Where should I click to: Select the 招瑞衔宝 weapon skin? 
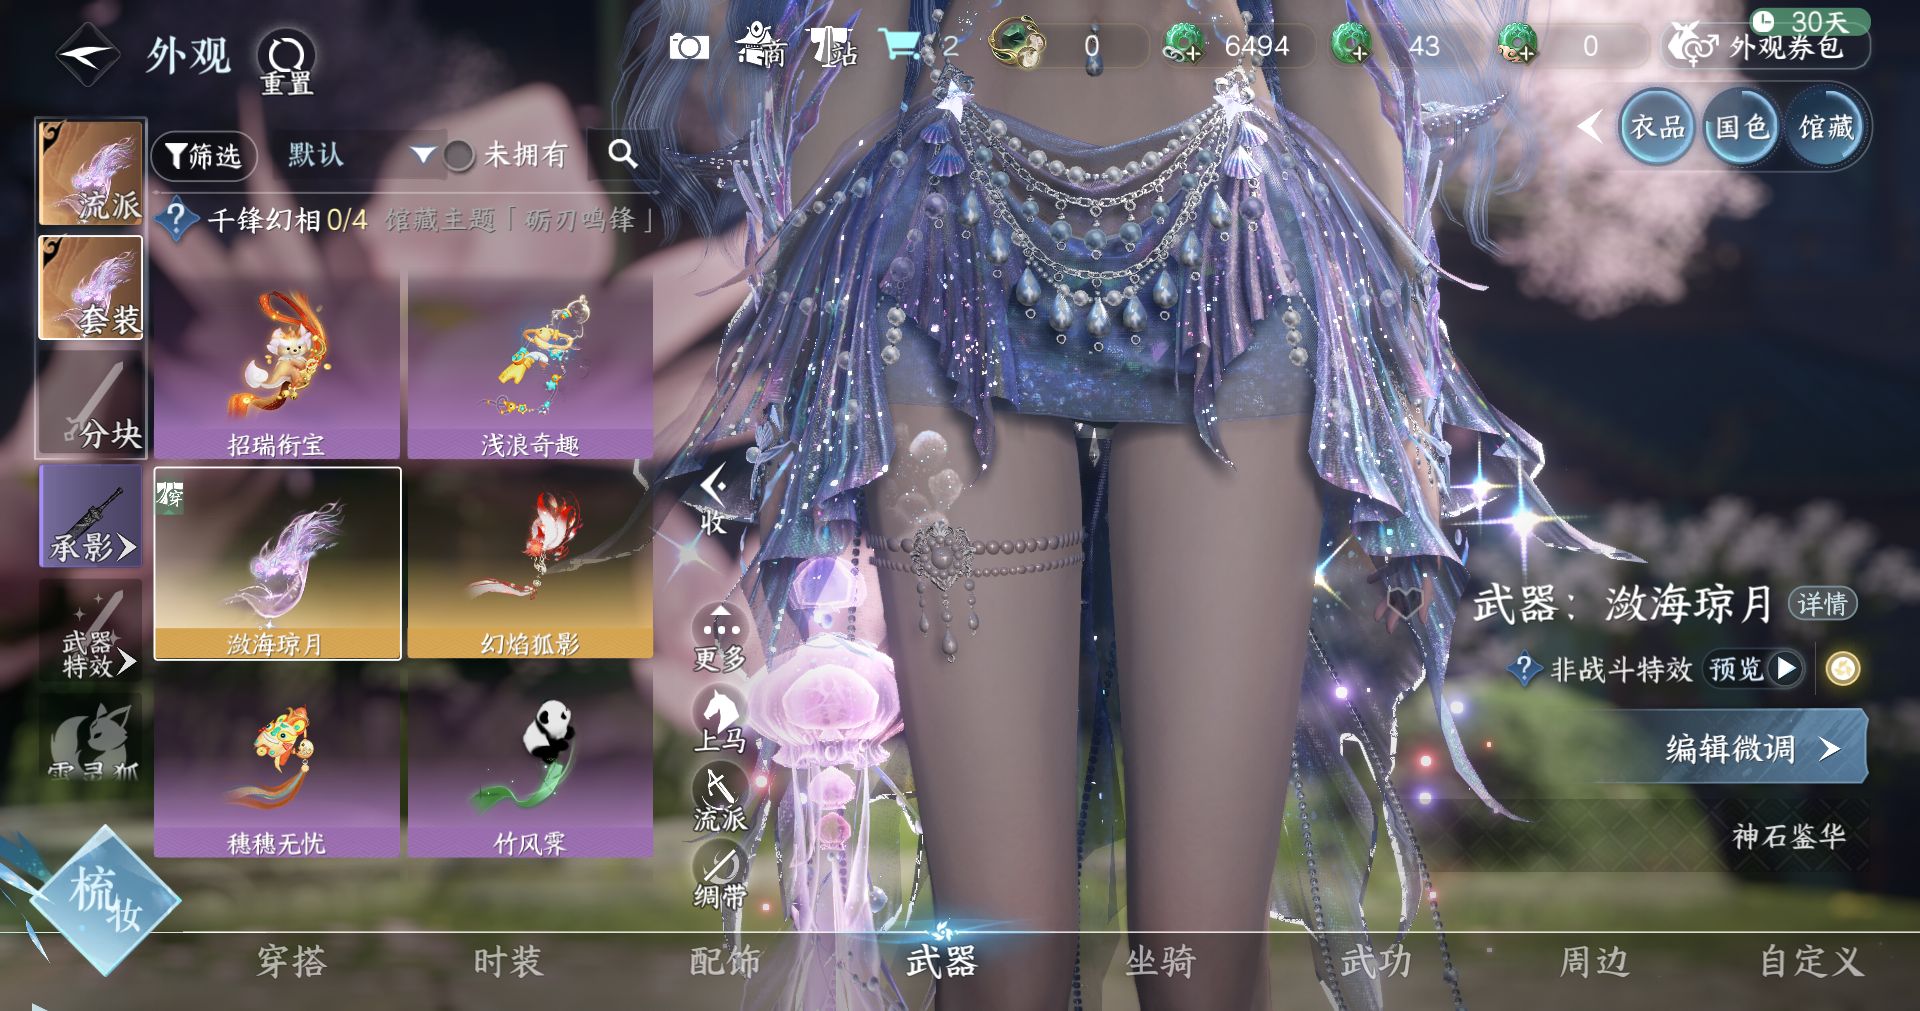(x=277, y=366)
